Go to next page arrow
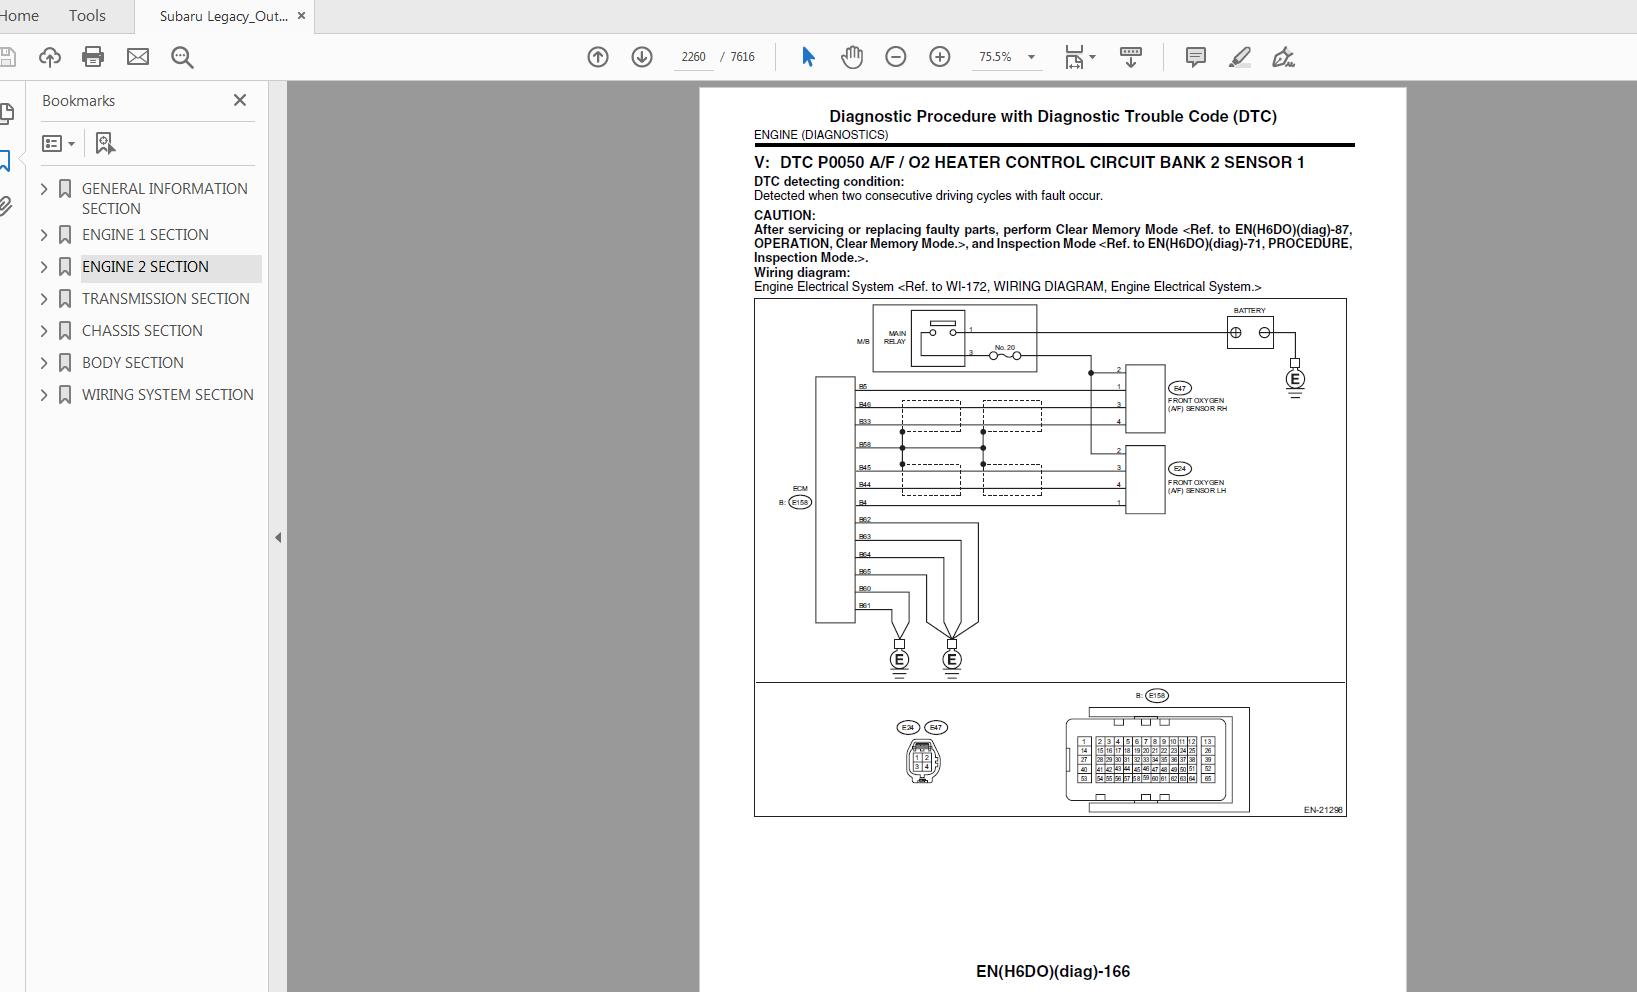 pyautogui.click(x=642, y=57)
